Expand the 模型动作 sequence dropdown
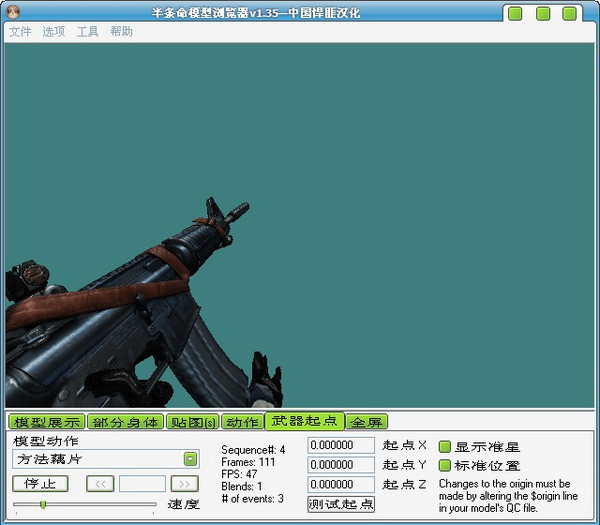 tap(190, 459)
